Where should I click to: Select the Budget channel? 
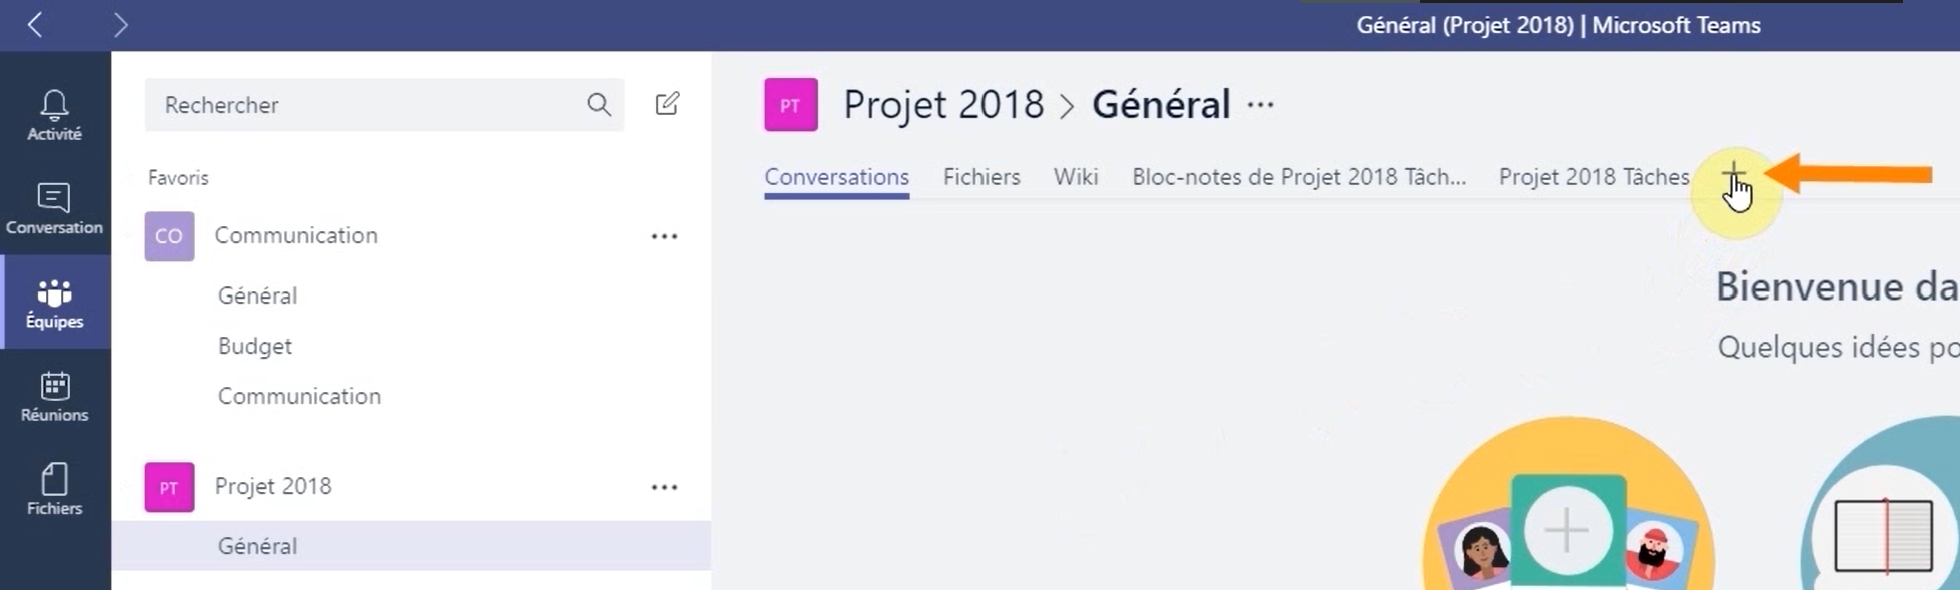pyautogui.click(x=255, y=346)
